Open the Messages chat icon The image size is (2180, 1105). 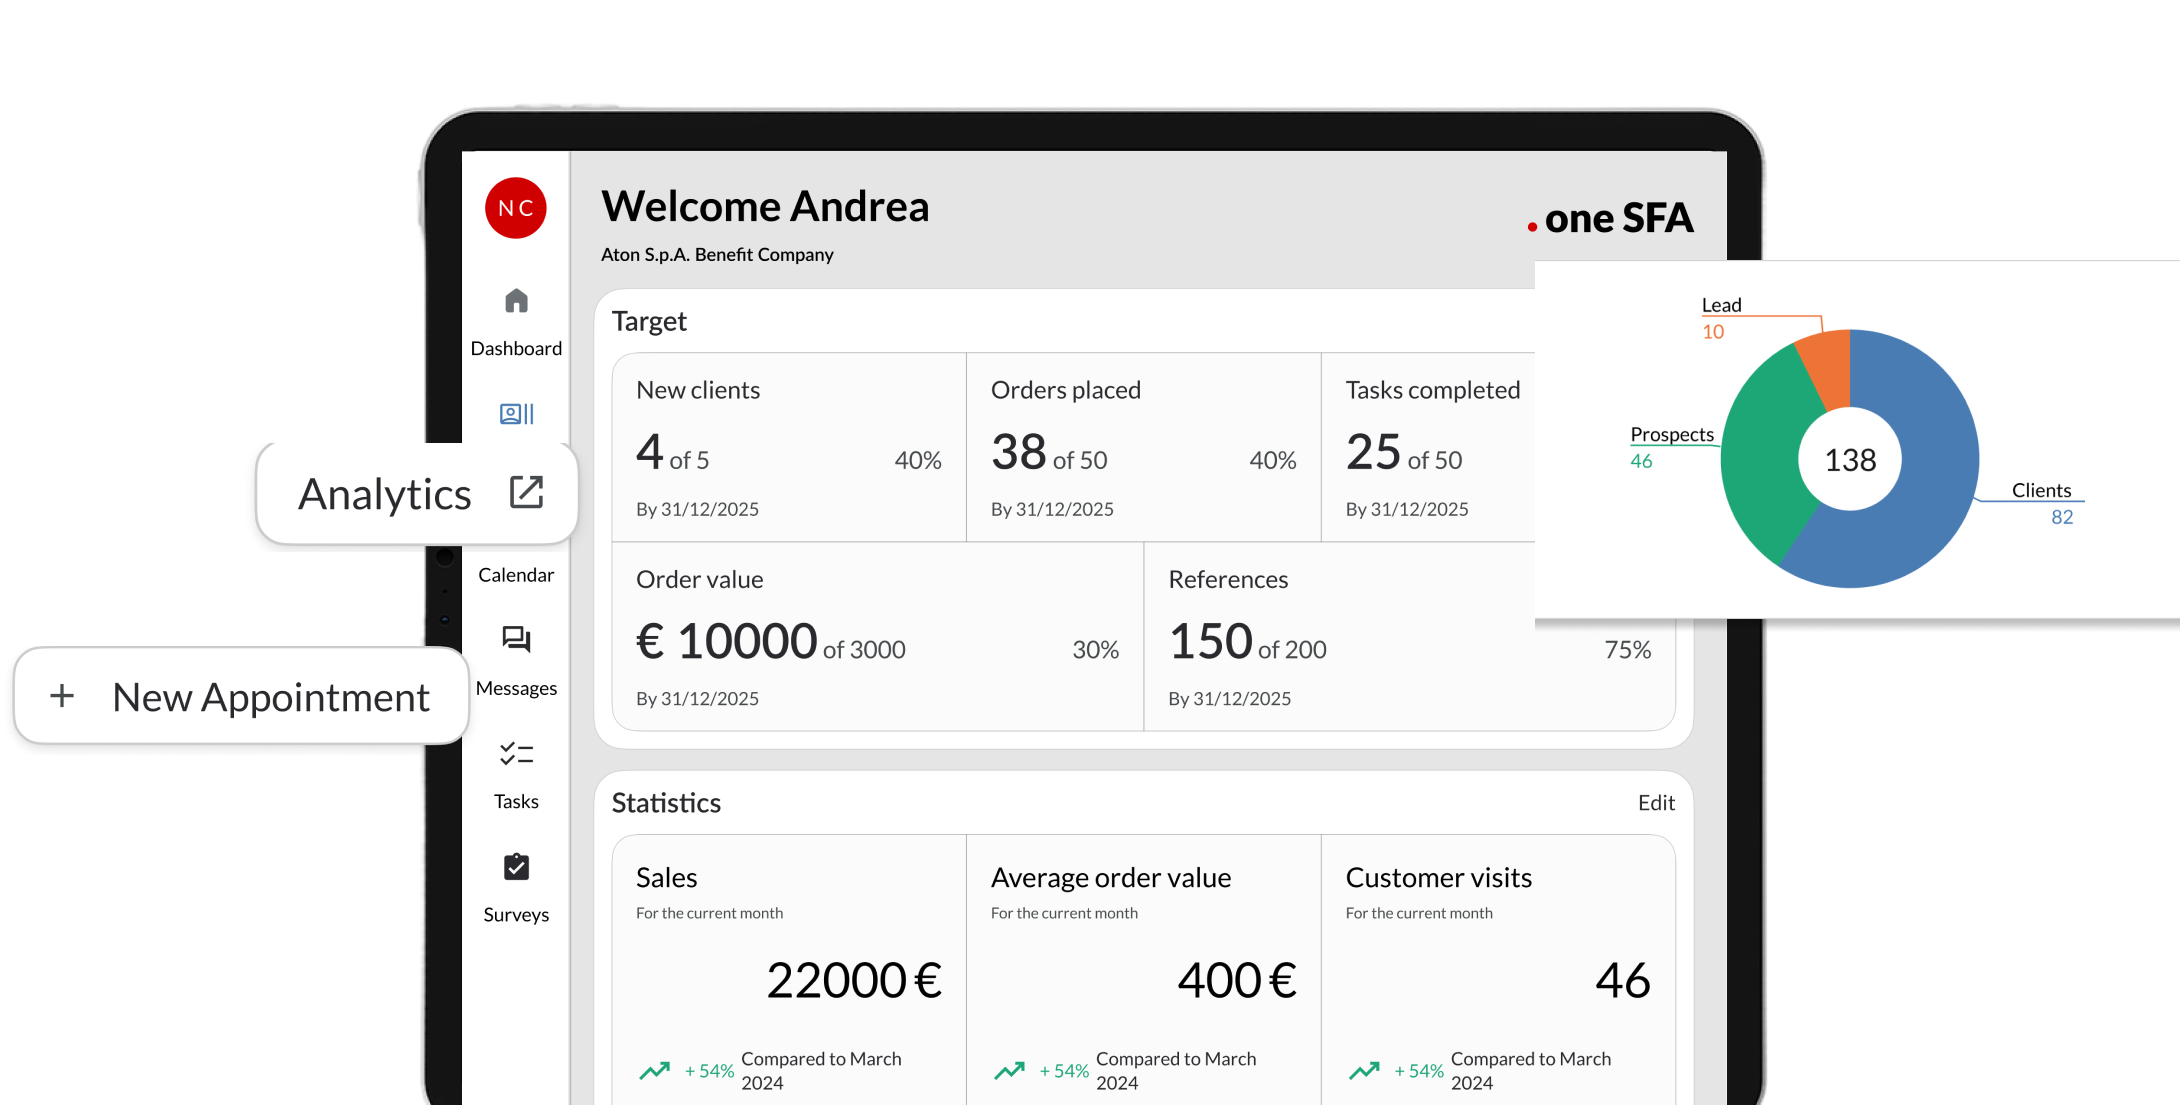tap(516, 639)
